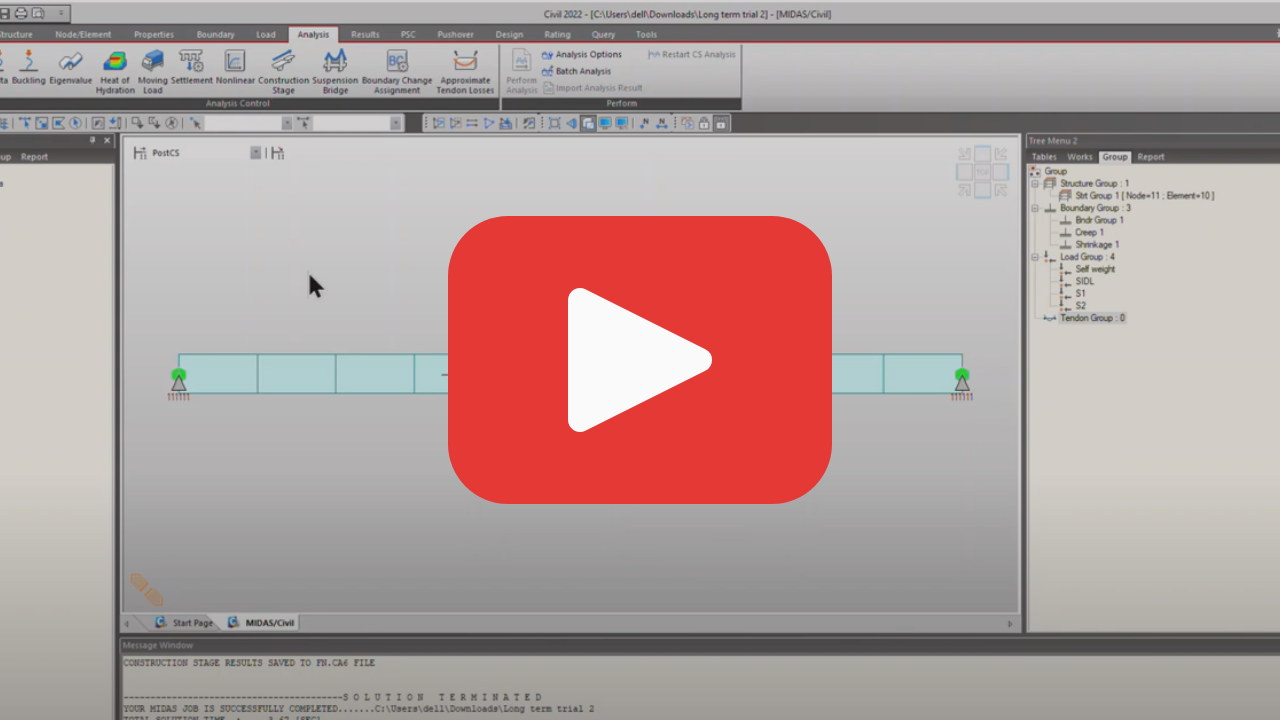
Task: Open Heat of Hydration analysis control
Action: pos(115,72)
